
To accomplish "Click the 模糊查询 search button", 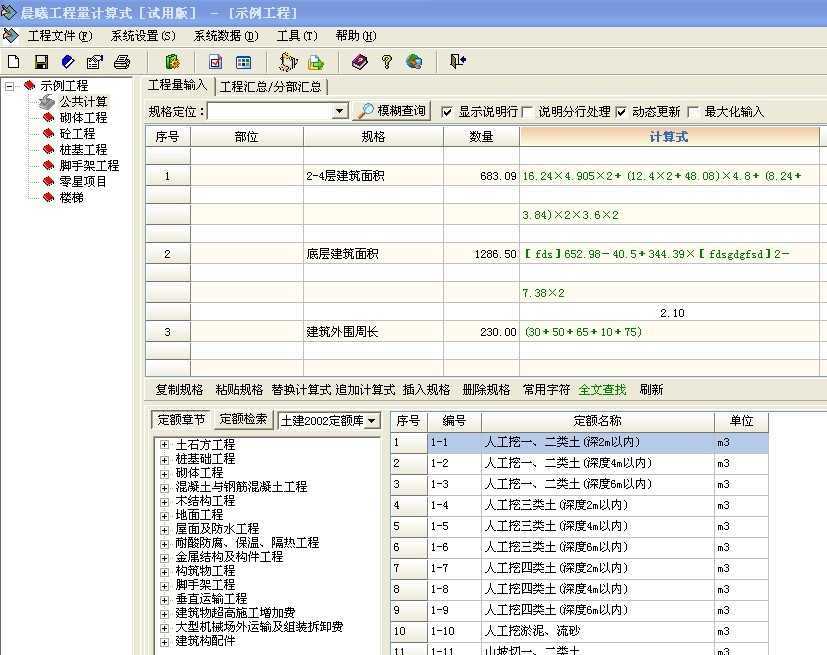I will [x=392, y=111].
